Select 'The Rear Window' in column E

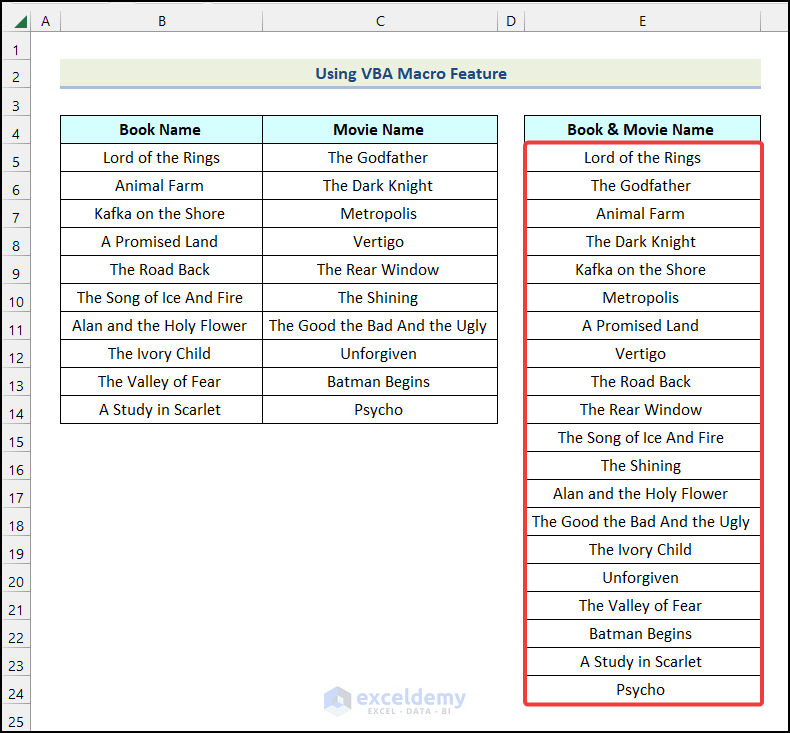[x=642, y=410]
